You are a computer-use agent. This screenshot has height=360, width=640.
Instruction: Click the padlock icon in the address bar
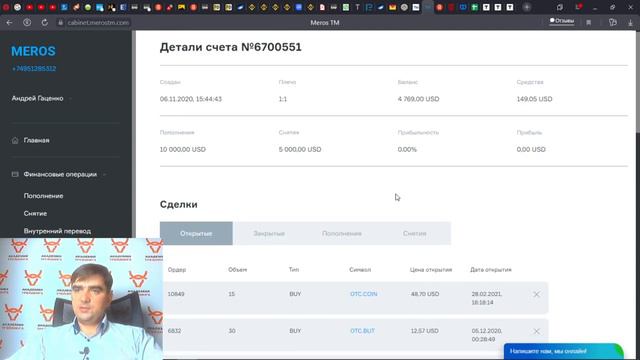click(x=60, y=23)
